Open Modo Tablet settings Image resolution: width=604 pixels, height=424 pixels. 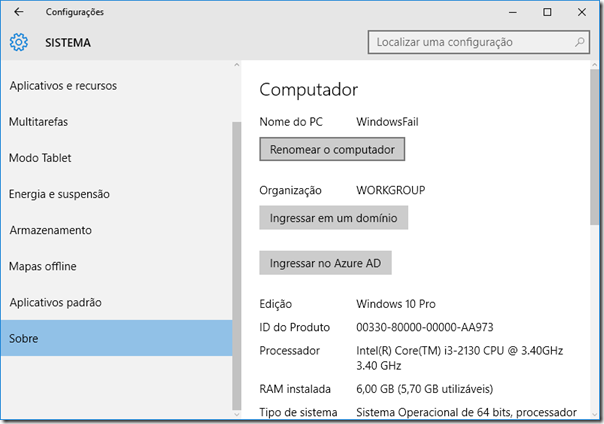point(116,158)
